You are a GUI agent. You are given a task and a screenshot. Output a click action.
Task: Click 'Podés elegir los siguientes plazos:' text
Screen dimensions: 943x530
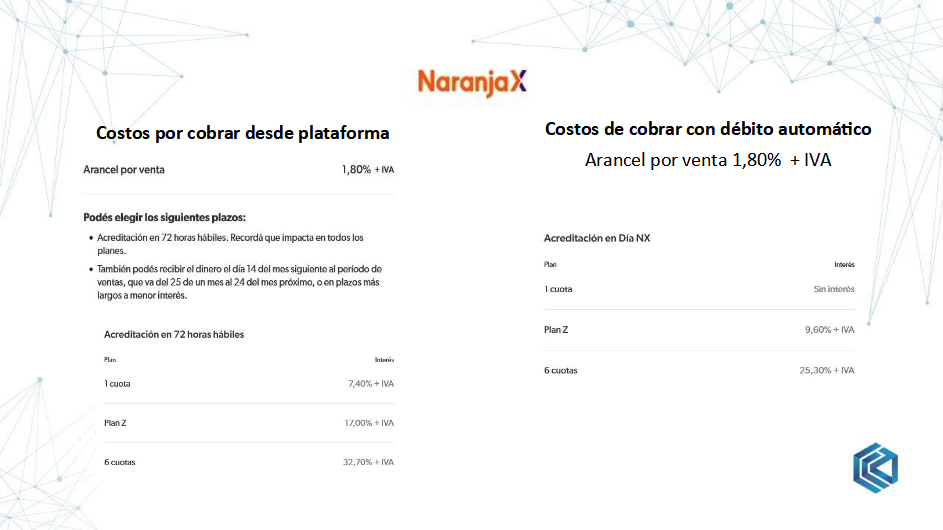coord(164,217)
